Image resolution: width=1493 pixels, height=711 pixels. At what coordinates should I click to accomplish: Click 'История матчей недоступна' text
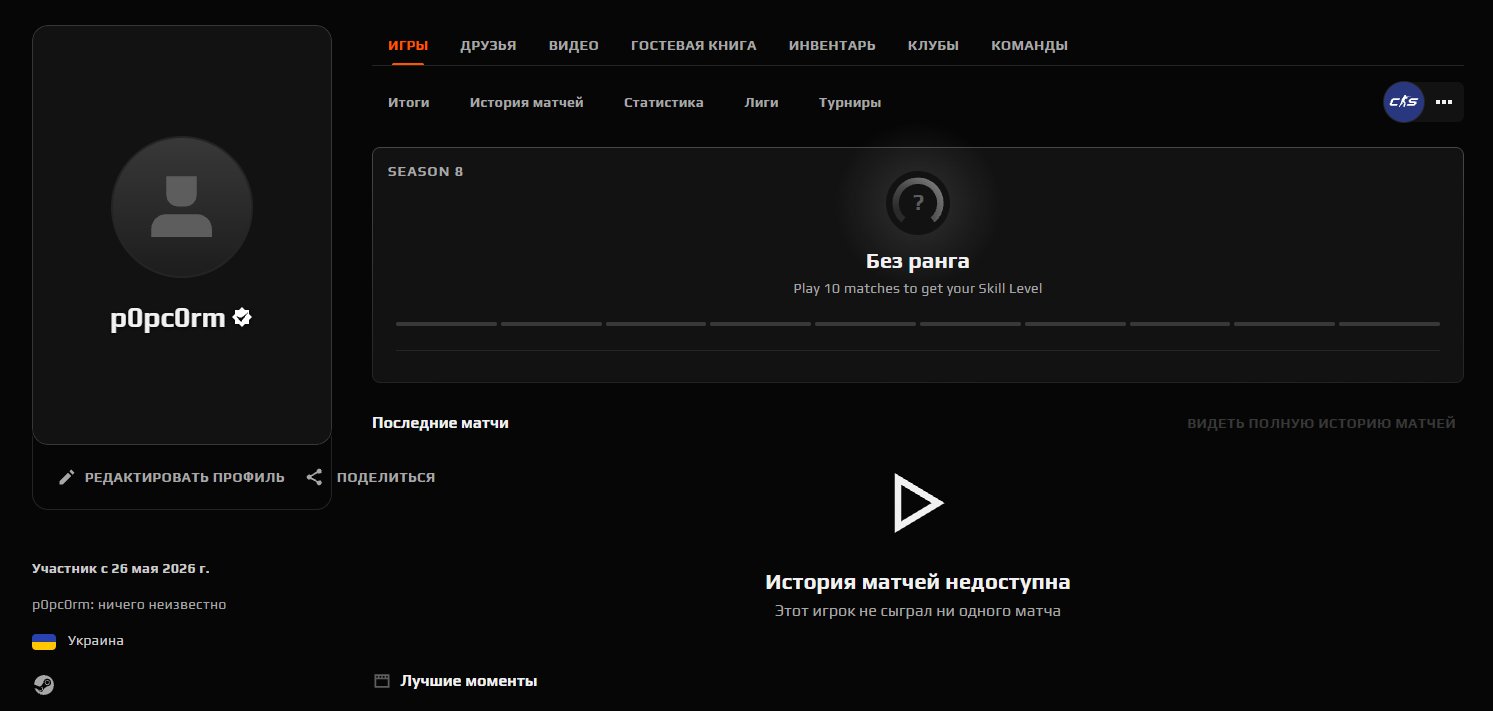click(x=918, y=582)
